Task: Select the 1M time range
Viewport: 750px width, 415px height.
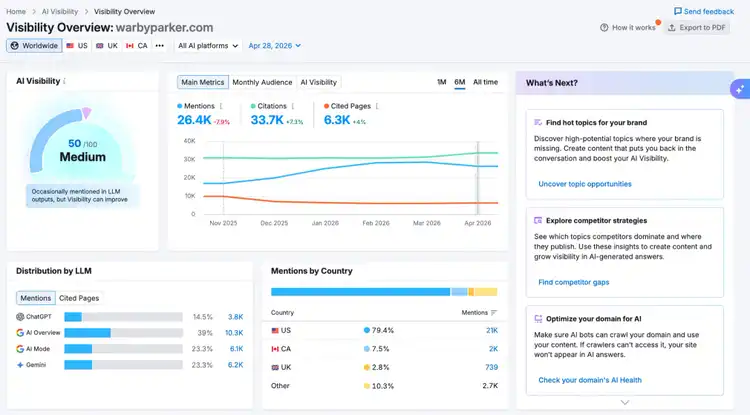Action: 441,82
